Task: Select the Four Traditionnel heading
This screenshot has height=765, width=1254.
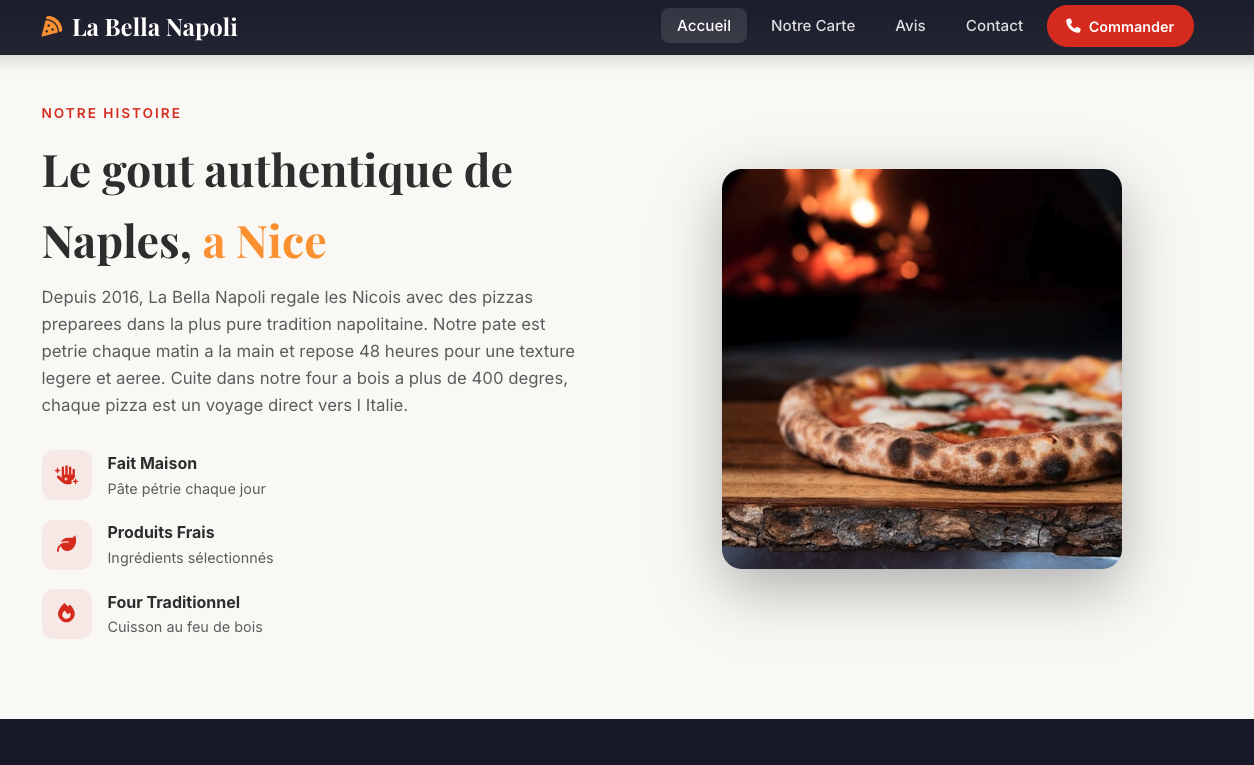Action: pos(174,602)
